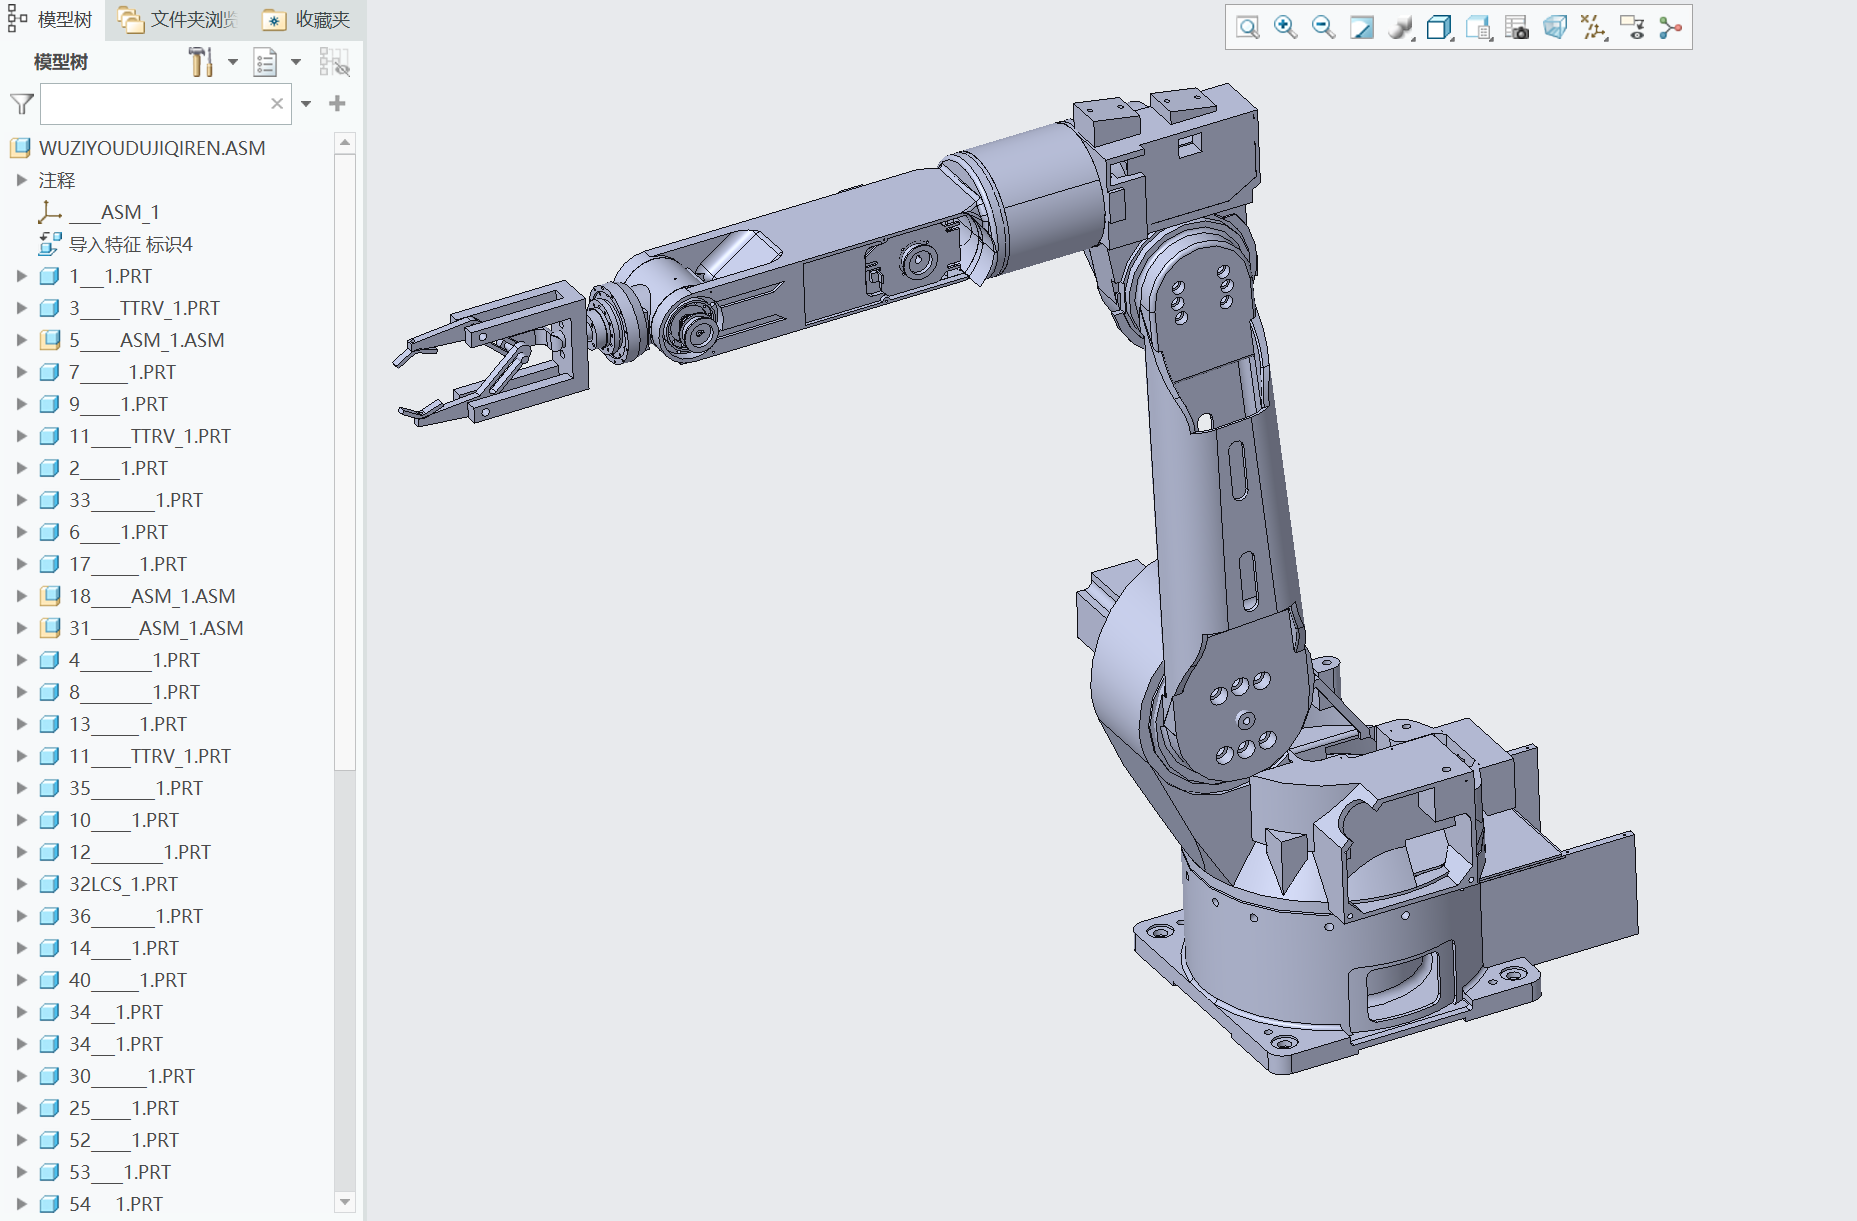Click the Repaint screen icon
The height and width of the screenshot is (1221, 1857).
pos(1361,28)
